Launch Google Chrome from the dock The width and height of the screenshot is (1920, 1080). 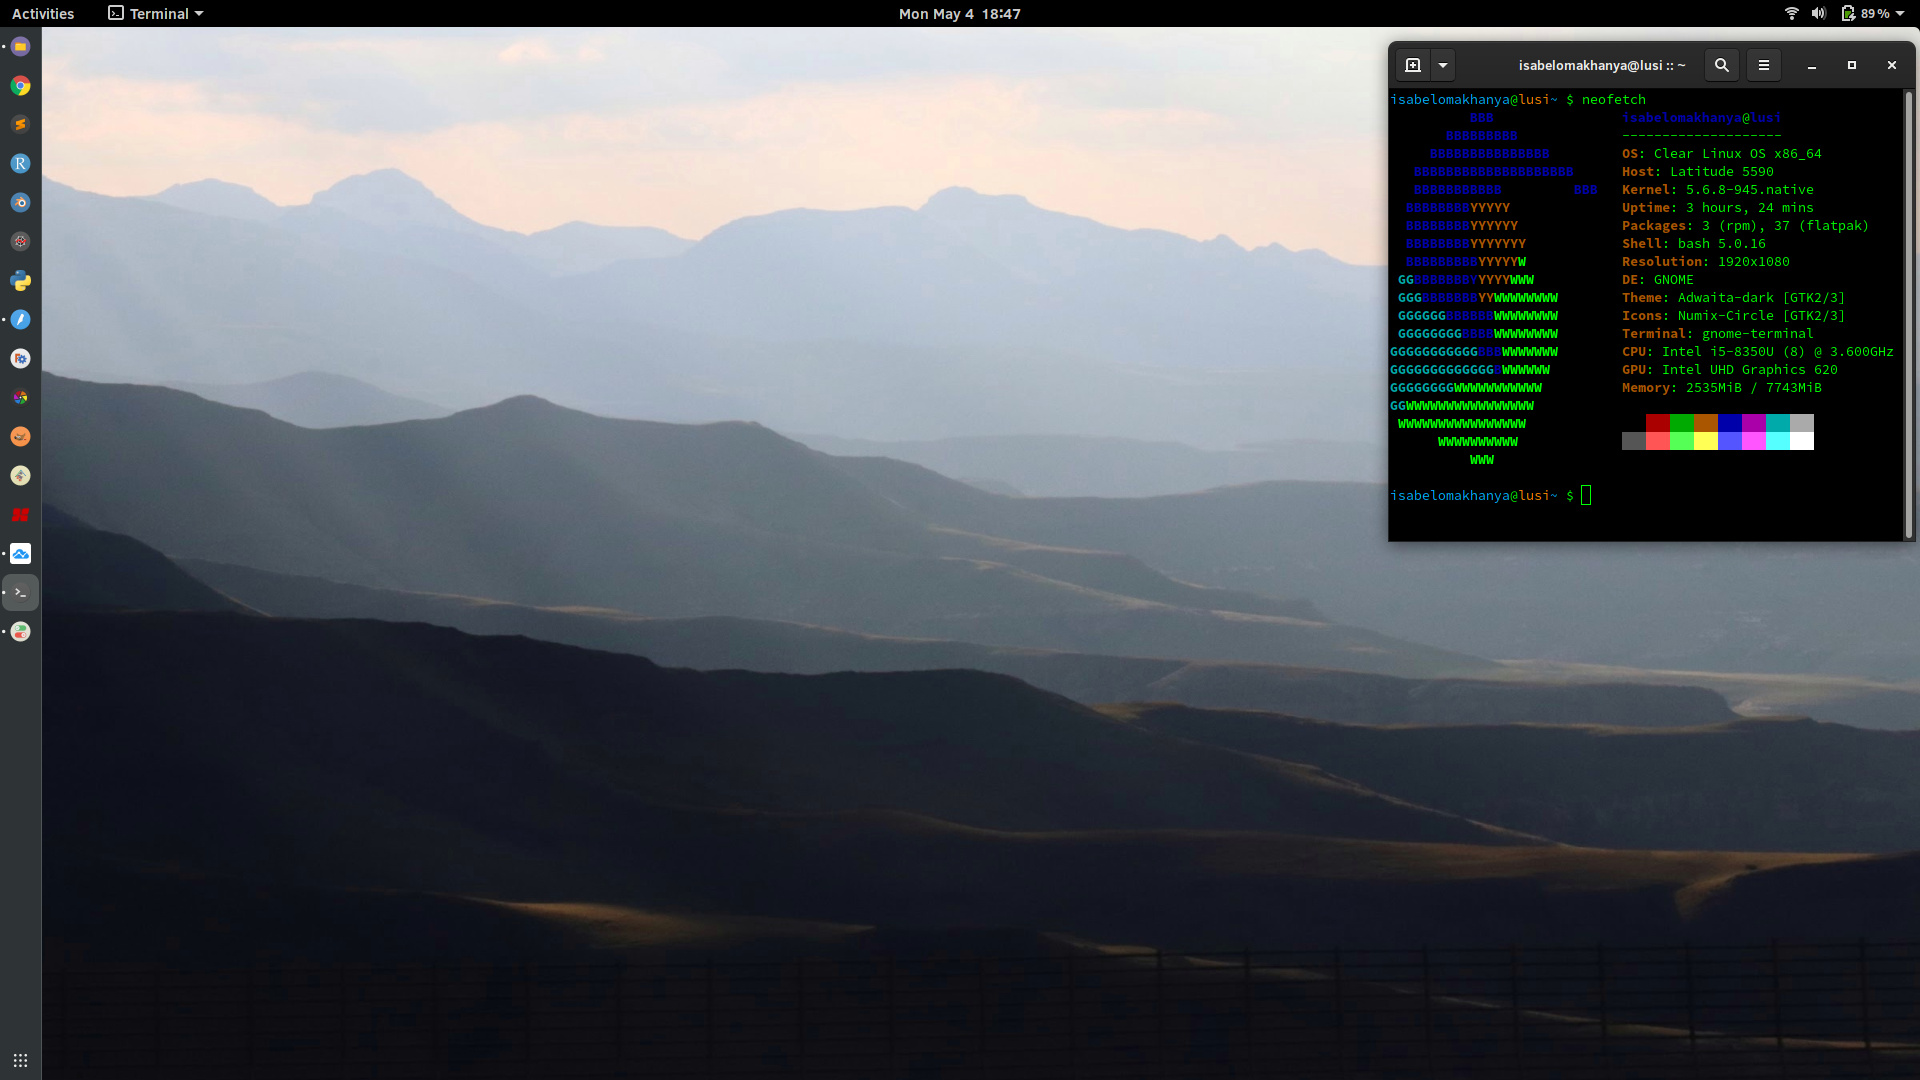coord(20,86)
